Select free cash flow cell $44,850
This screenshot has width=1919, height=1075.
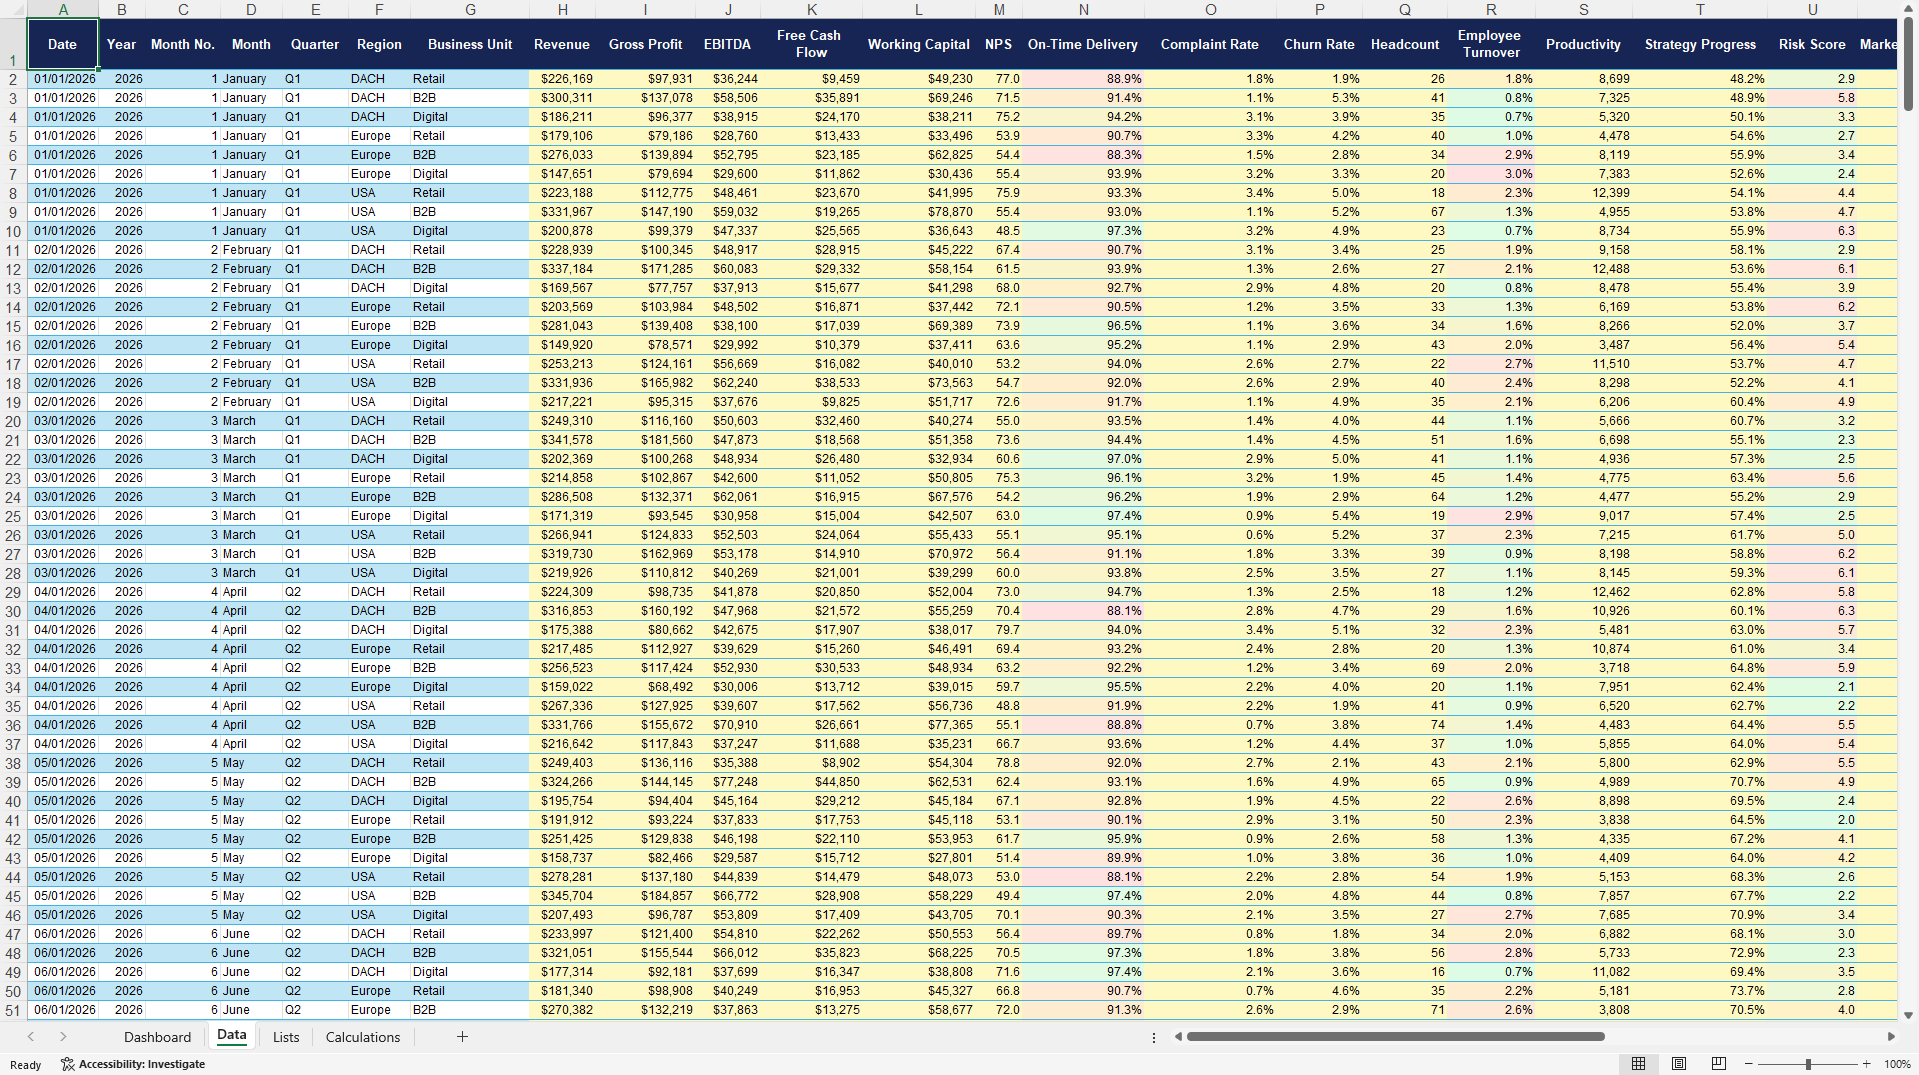tap(811, 782)
